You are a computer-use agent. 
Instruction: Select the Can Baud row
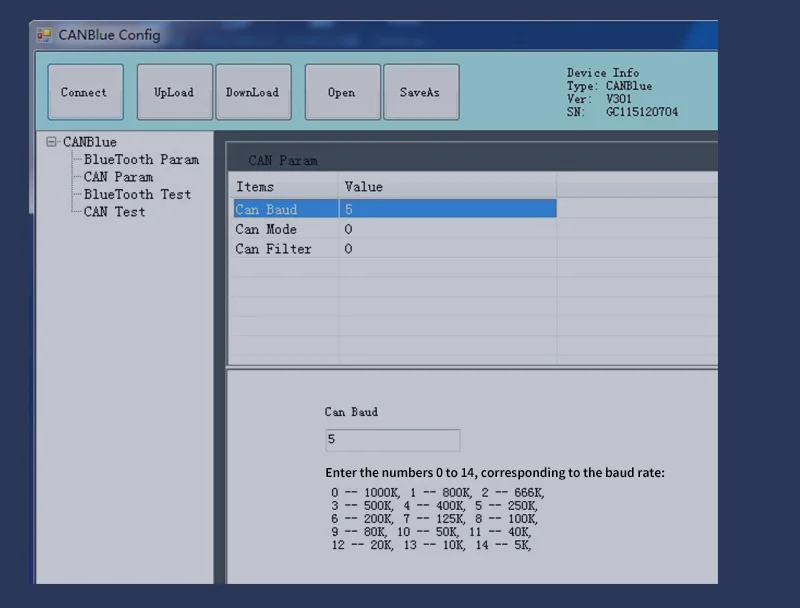pos(395,209)
